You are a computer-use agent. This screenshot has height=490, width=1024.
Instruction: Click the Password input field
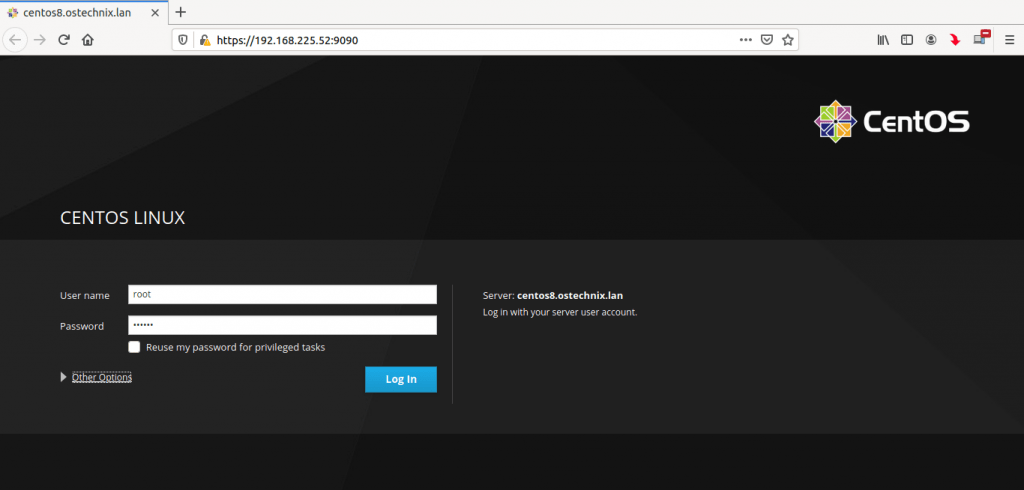[x=282, y=325]
